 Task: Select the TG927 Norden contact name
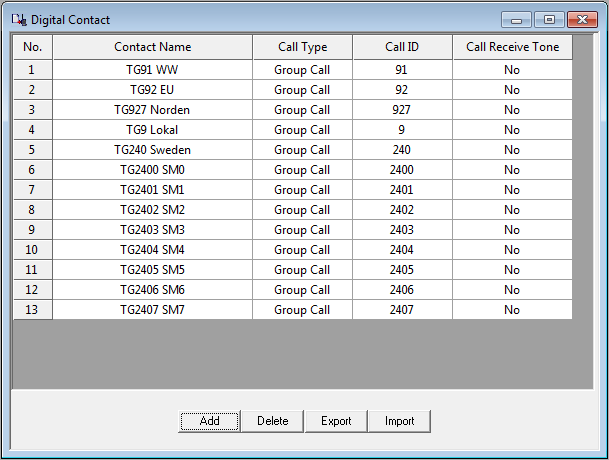152,110
